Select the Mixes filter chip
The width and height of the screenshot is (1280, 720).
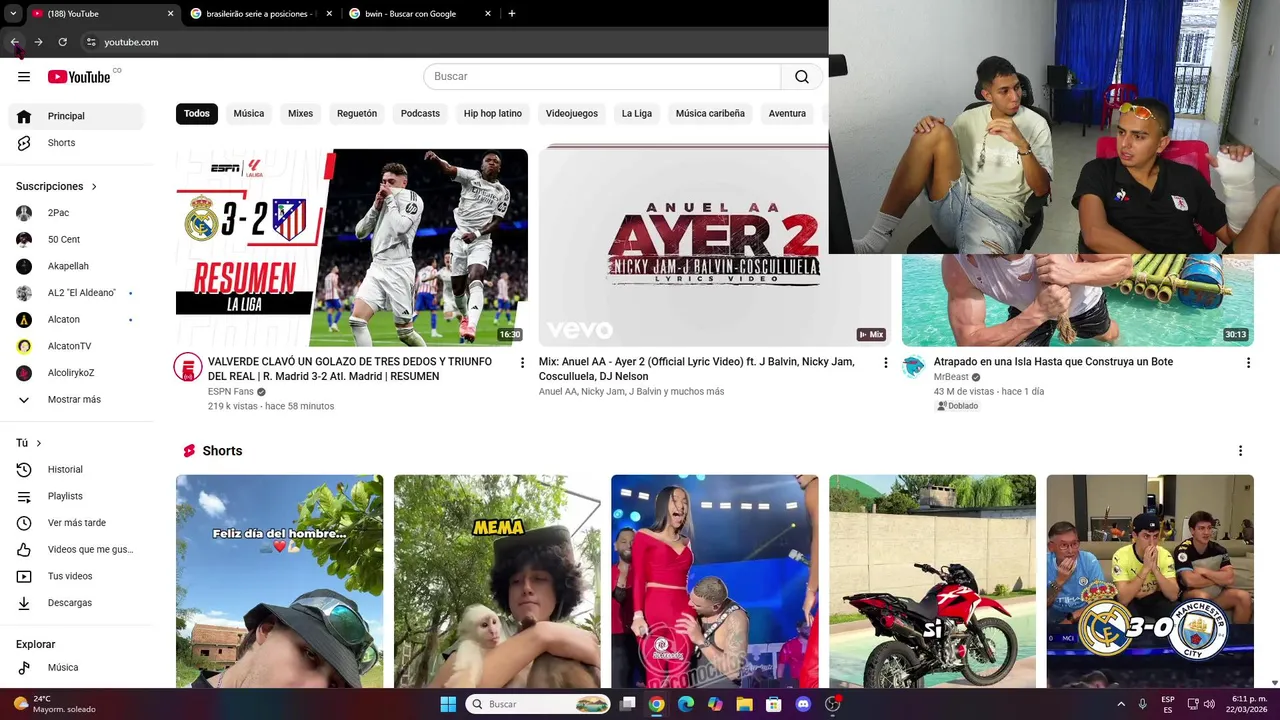(x=301, y=114)
